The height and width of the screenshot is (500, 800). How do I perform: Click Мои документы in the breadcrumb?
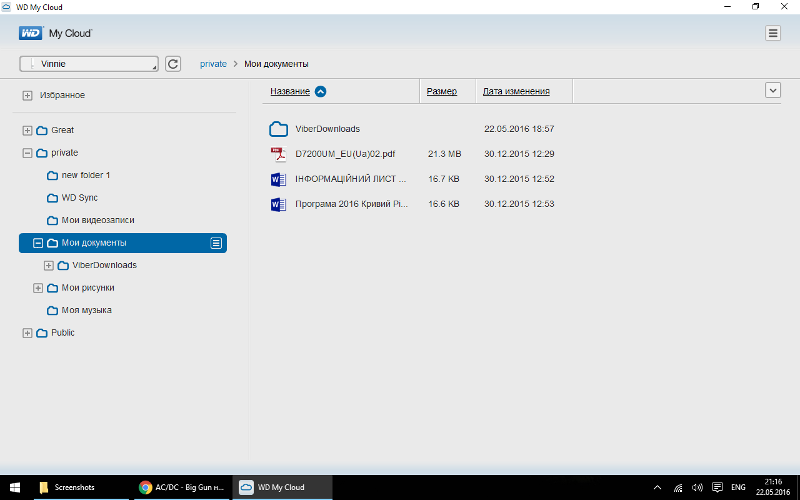(276, 64)
